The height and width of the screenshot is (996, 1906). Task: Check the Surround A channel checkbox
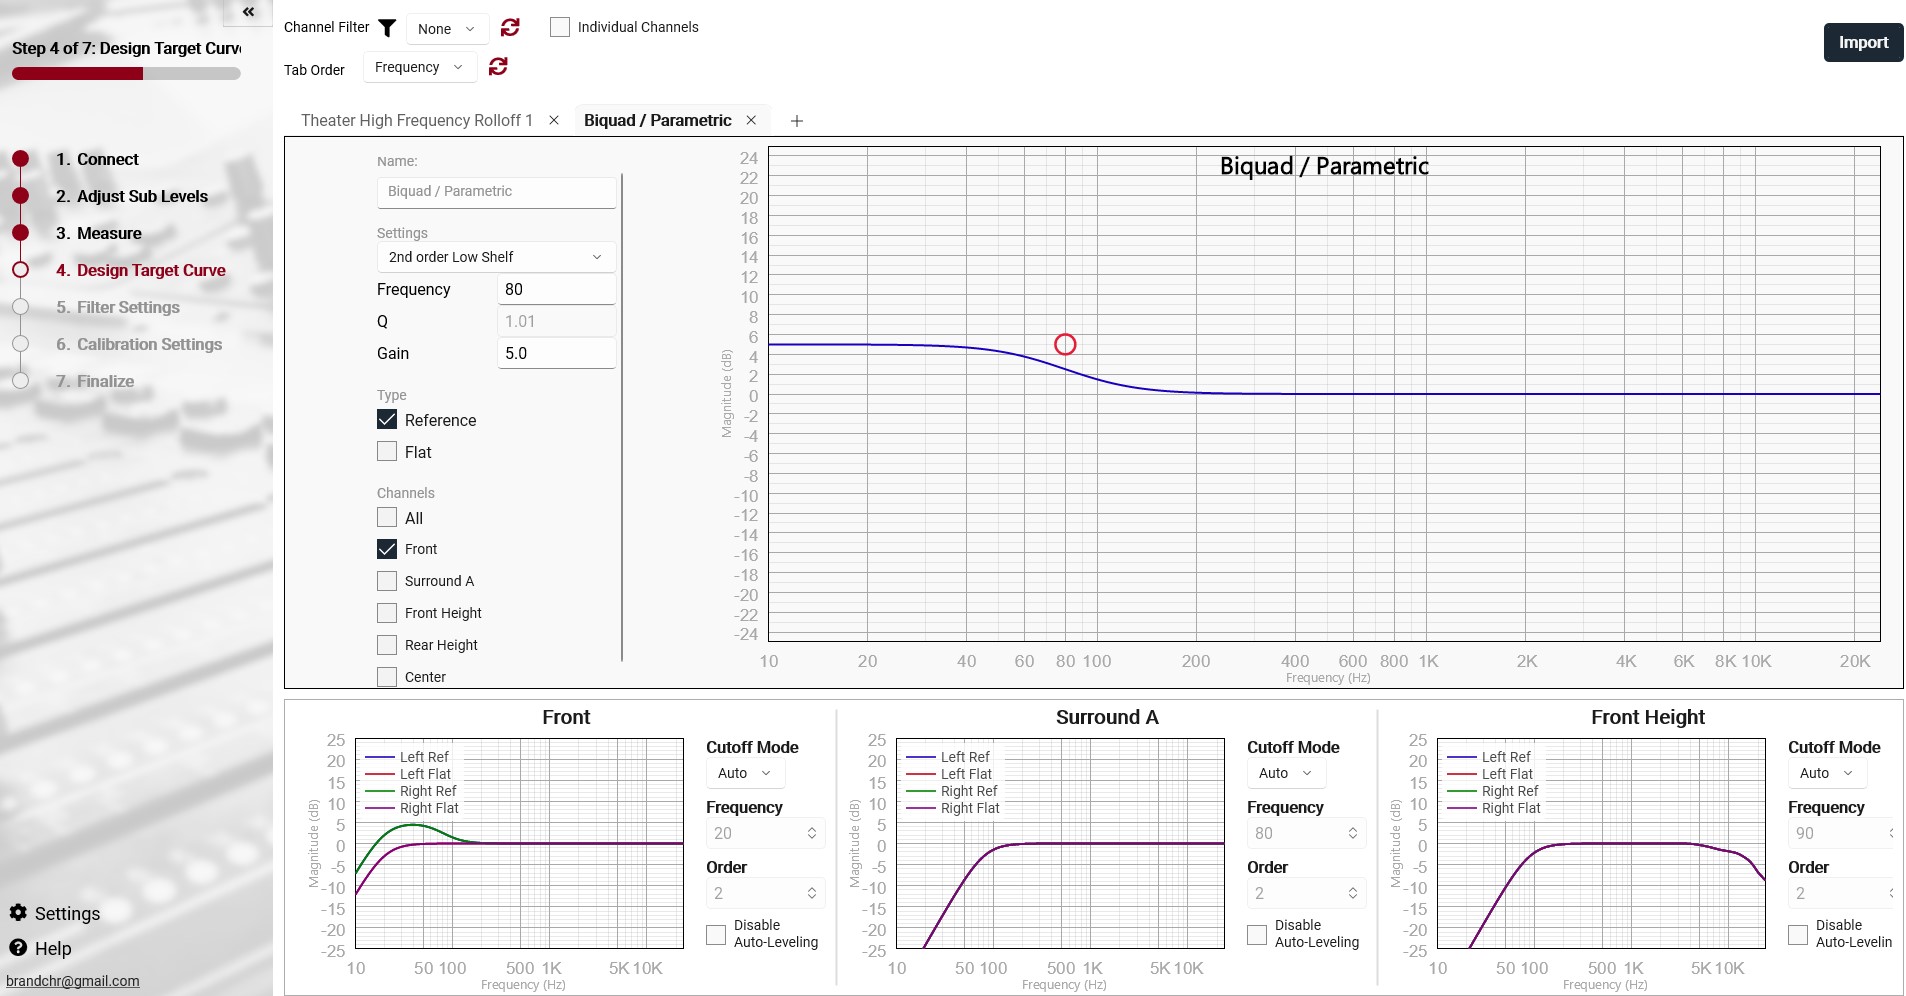387,581
